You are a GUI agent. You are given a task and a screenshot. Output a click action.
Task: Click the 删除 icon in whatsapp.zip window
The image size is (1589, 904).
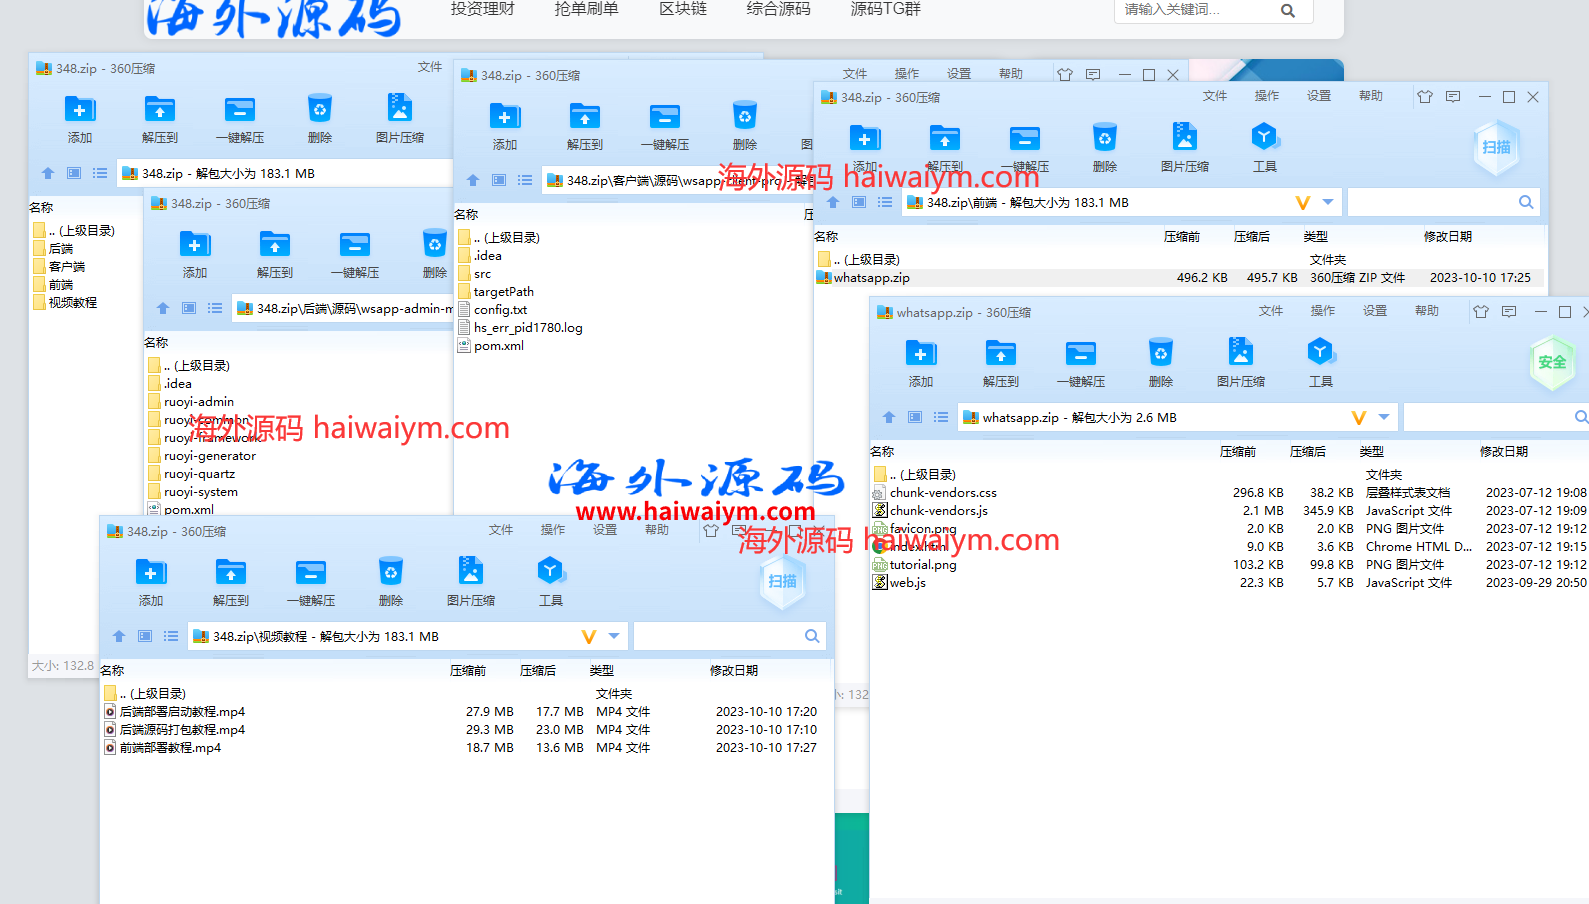click(x=1160, y=362)
